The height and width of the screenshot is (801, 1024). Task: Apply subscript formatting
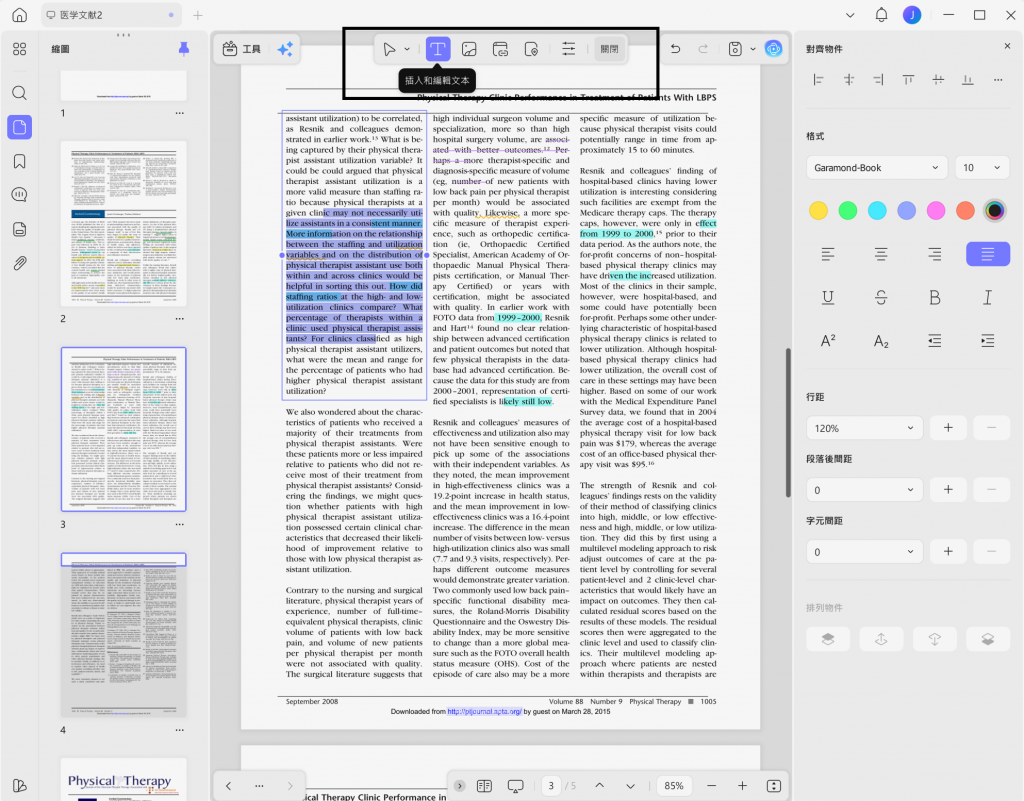click(881, 341)
